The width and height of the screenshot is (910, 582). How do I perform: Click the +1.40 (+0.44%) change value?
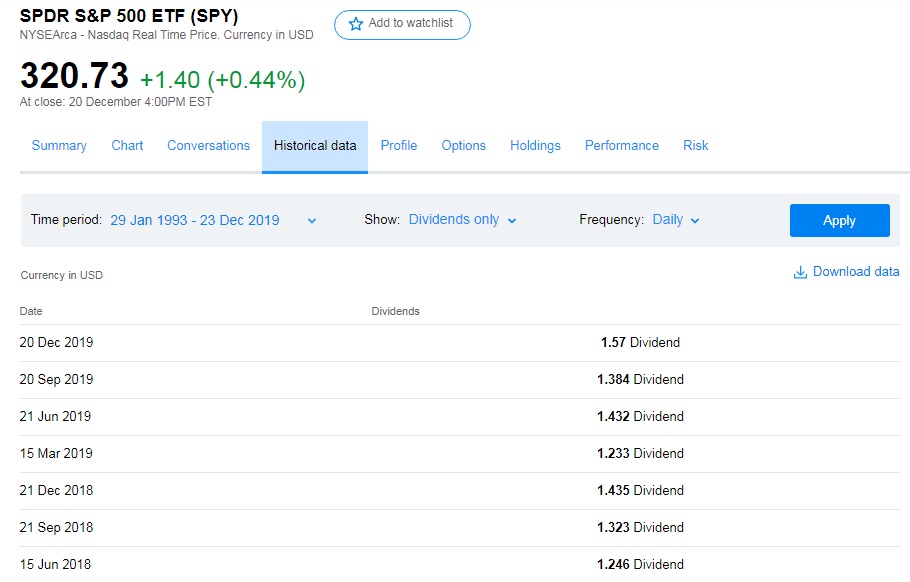(x=223, y=80)
